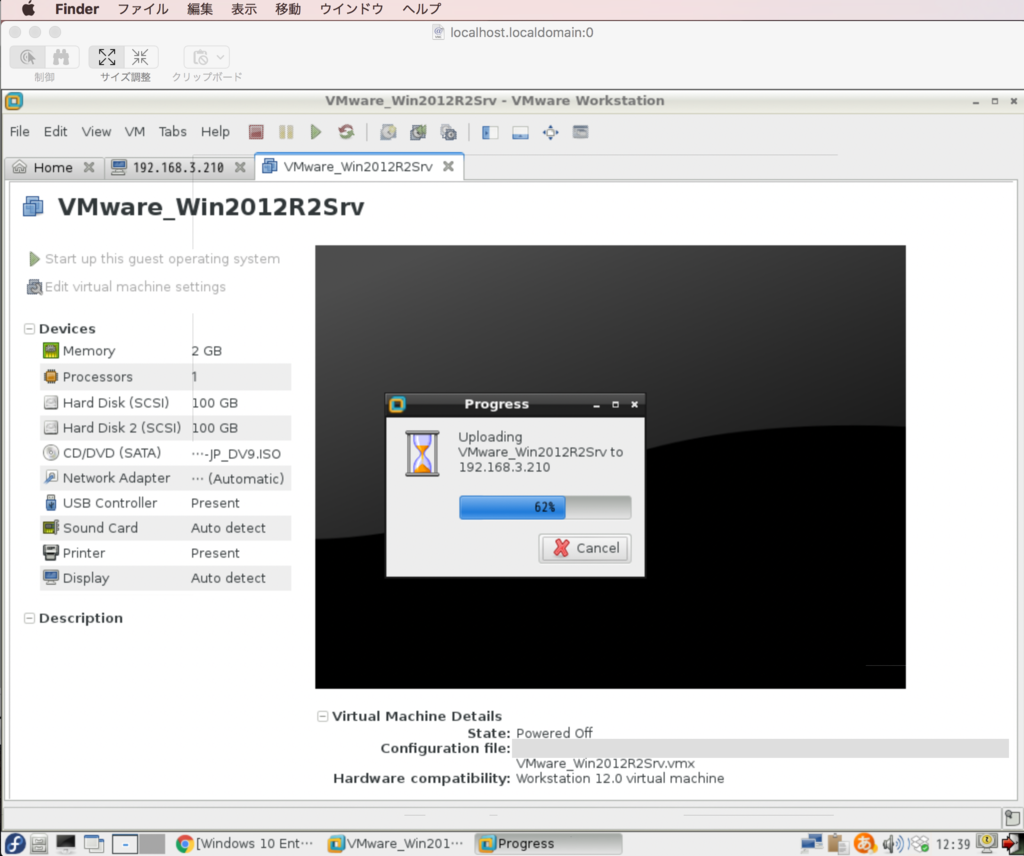This screenshot has height=856, width=1024.
Task: Click the Revert snapshot toolbar icon
Action: coord(418,133)
